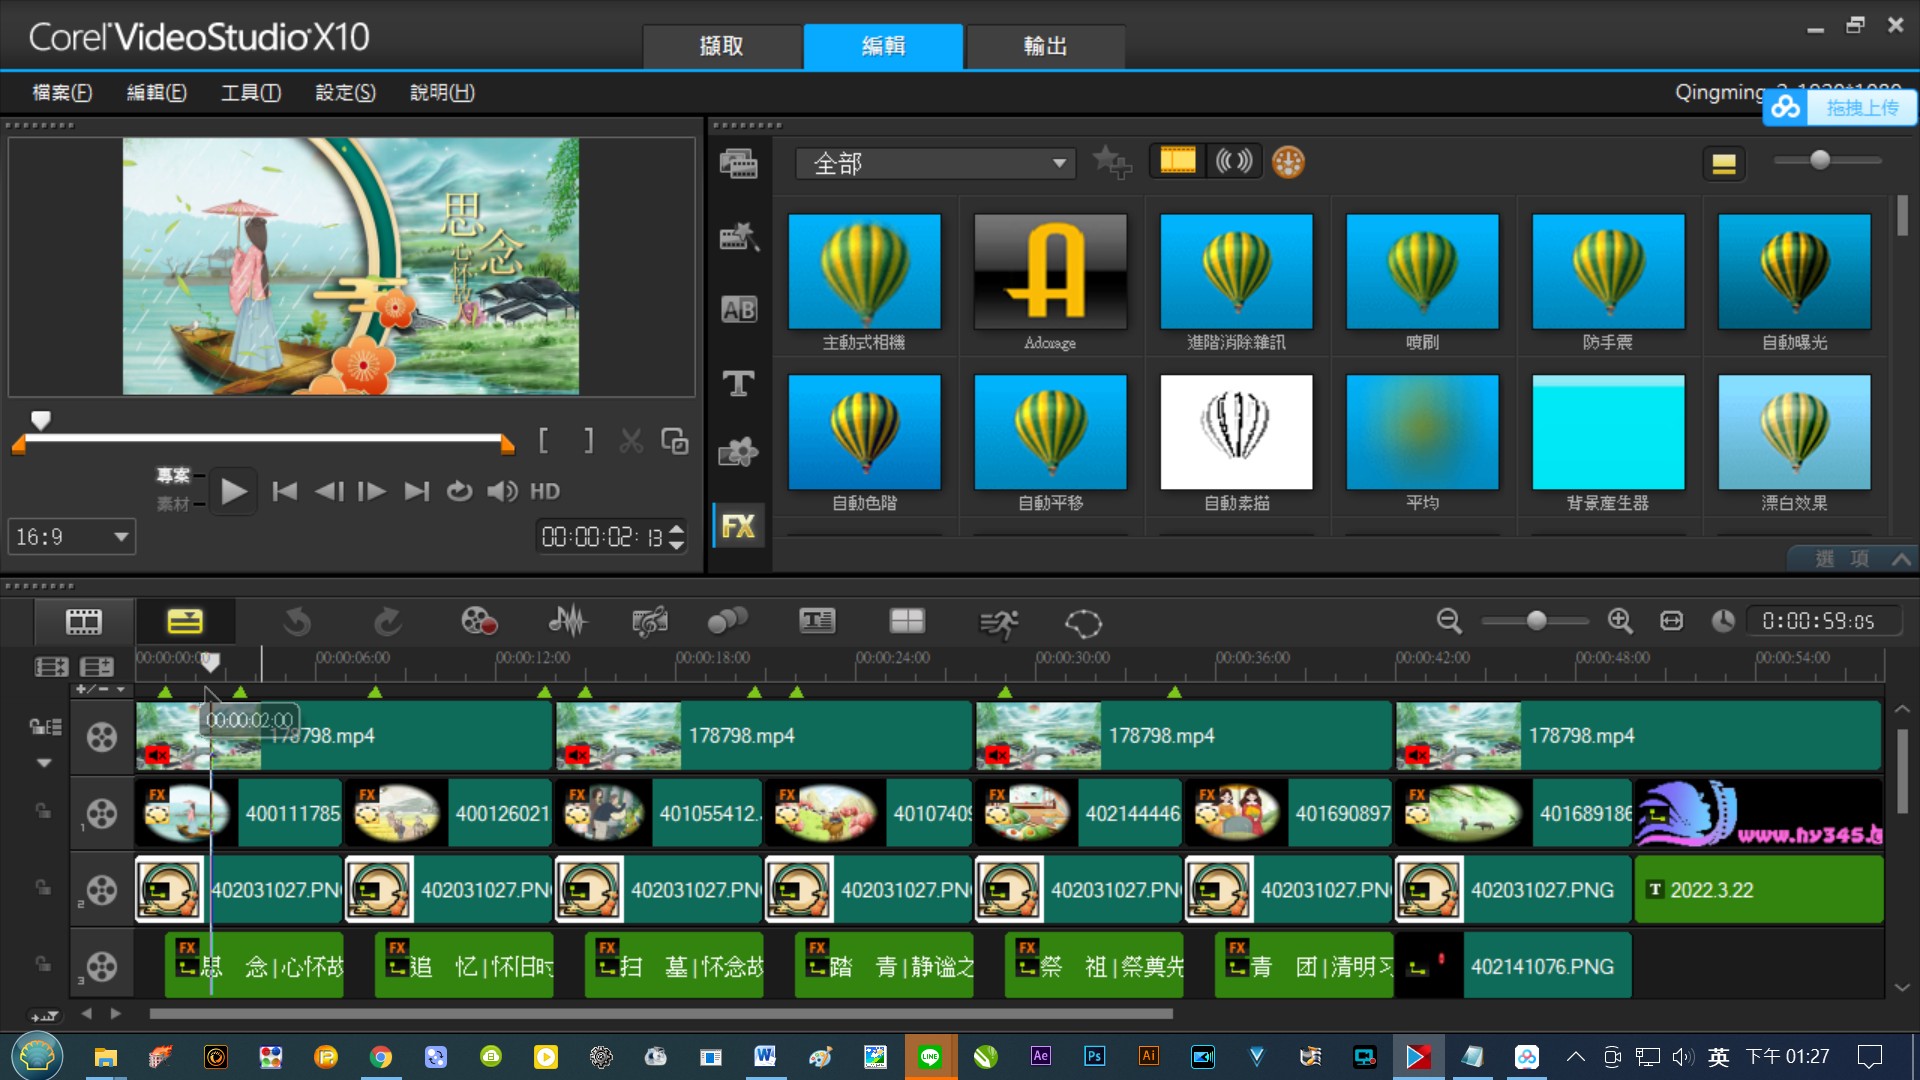Open the Track Motion tool

(x=727, y=622)
